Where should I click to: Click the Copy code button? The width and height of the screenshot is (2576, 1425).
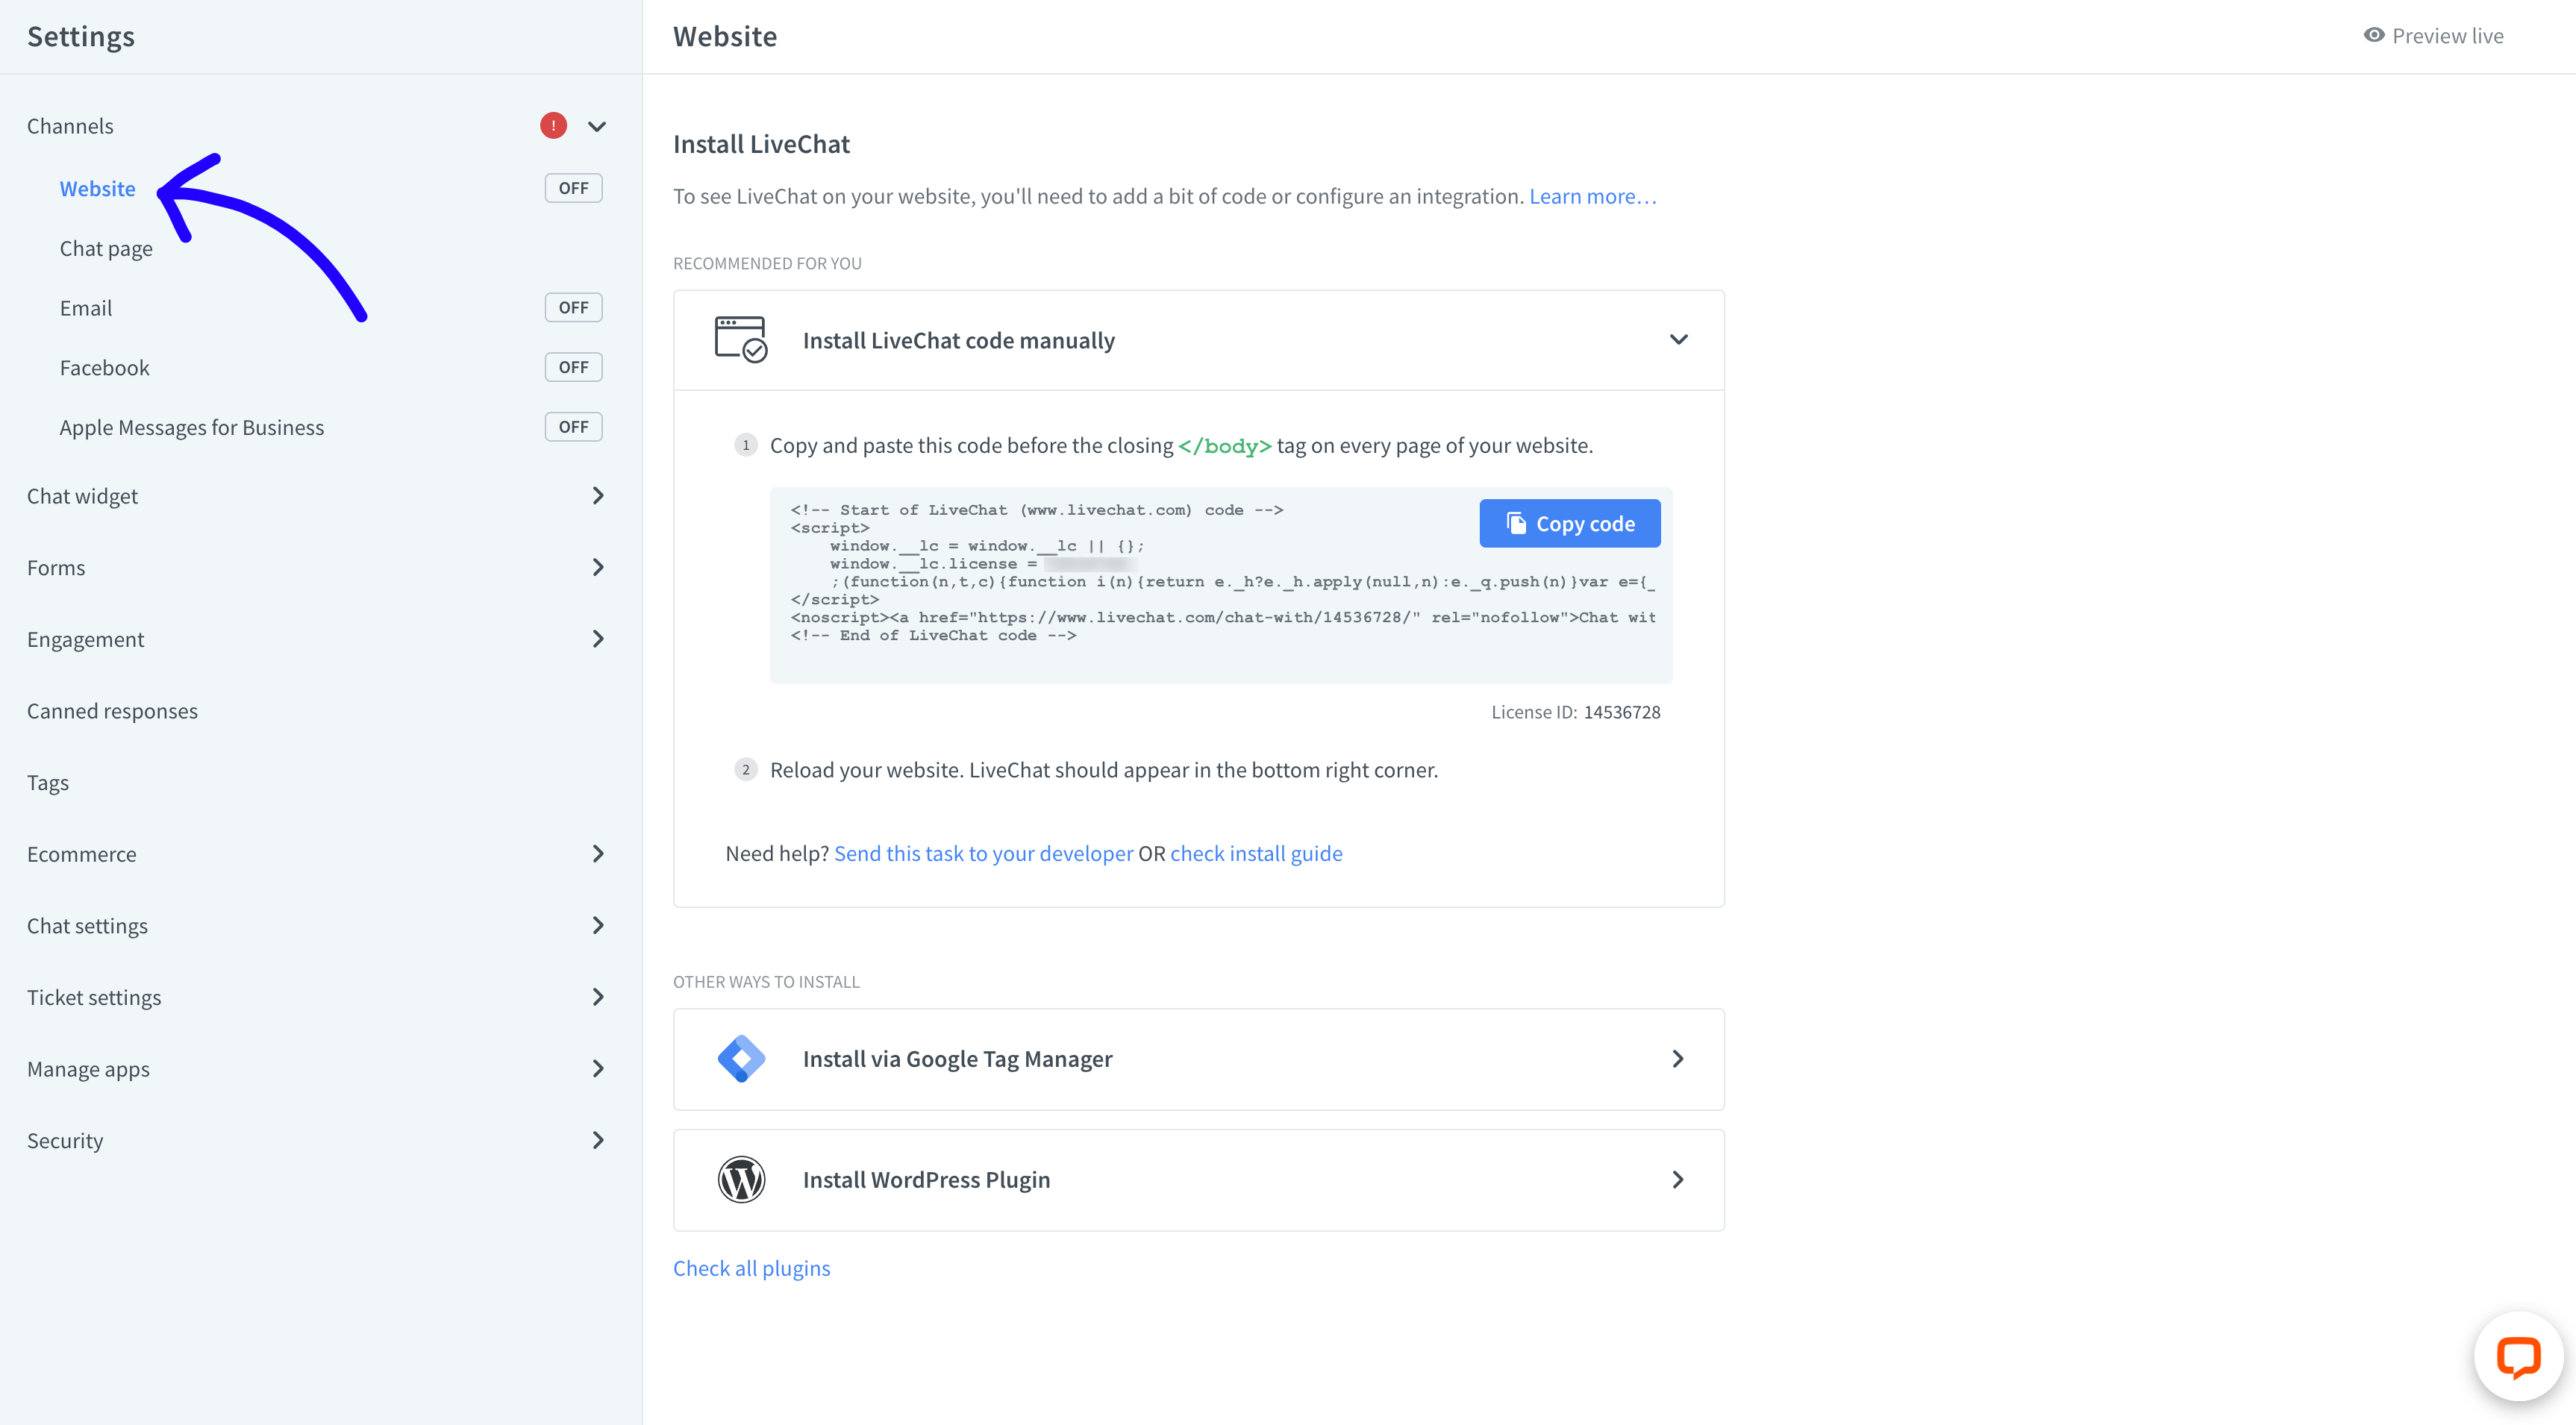click(1569, 522)
